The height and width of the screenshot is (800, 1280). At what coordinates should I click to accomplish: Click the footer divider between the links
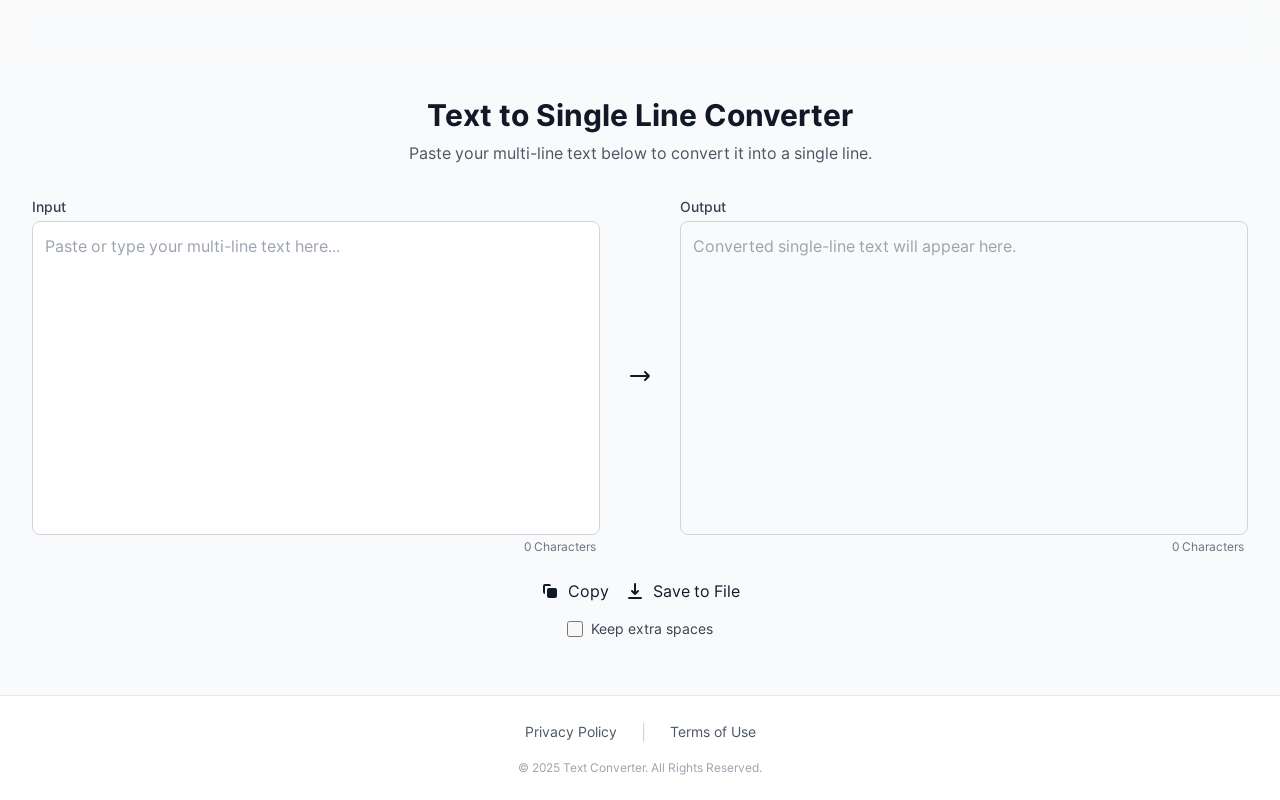644,732
